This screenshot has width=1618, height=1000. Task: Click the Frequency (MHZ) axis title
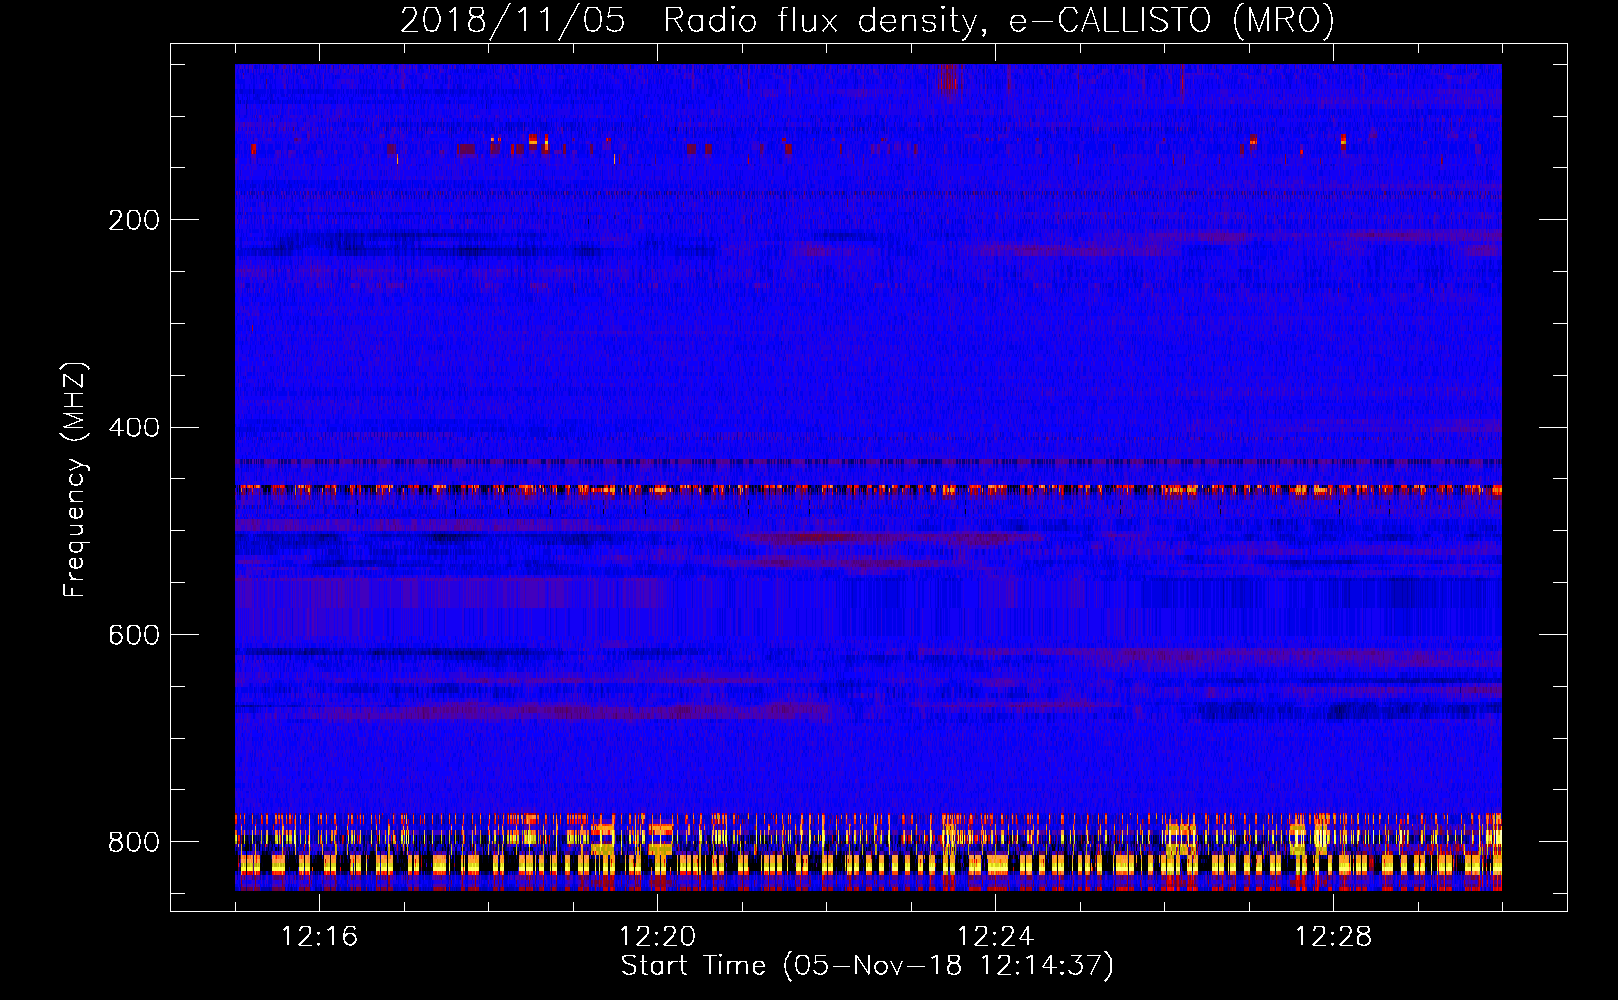(x=75, y=479)
